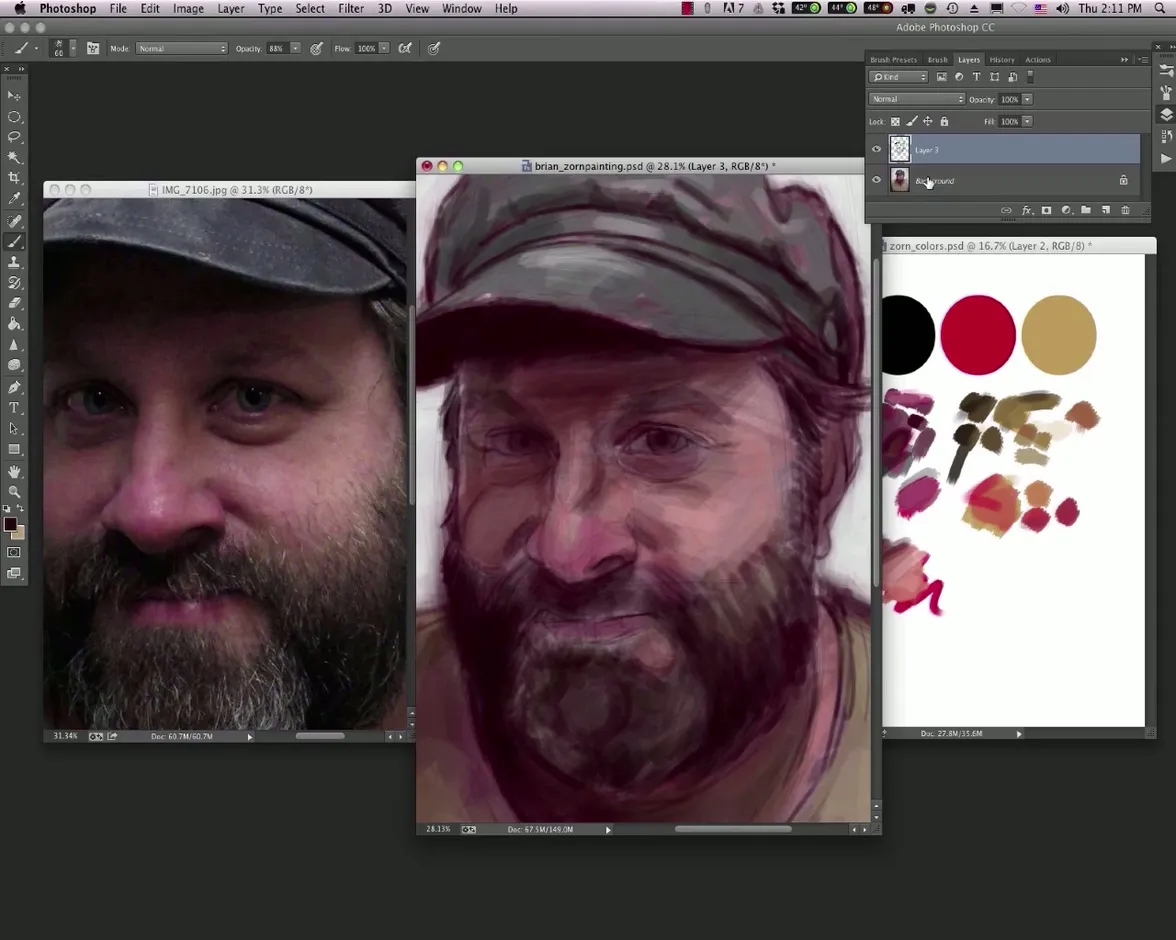Select the Crop tool in toolbar
The width and height of the screenshot is (1176, 940).
tap(14, 178)
